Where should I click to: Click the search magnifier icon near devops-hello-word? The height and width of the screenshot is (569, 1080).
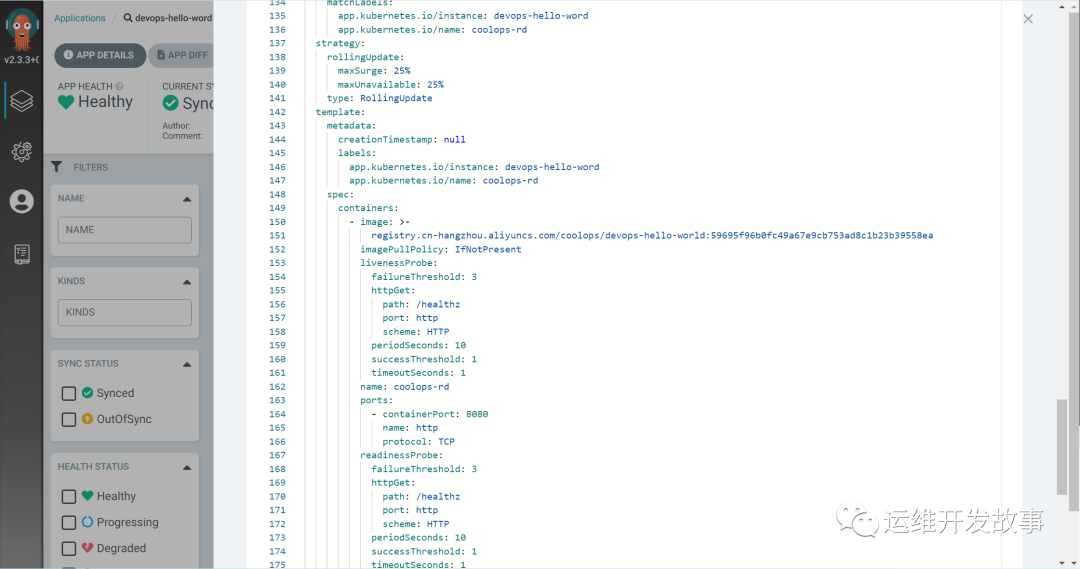[127, 18]
